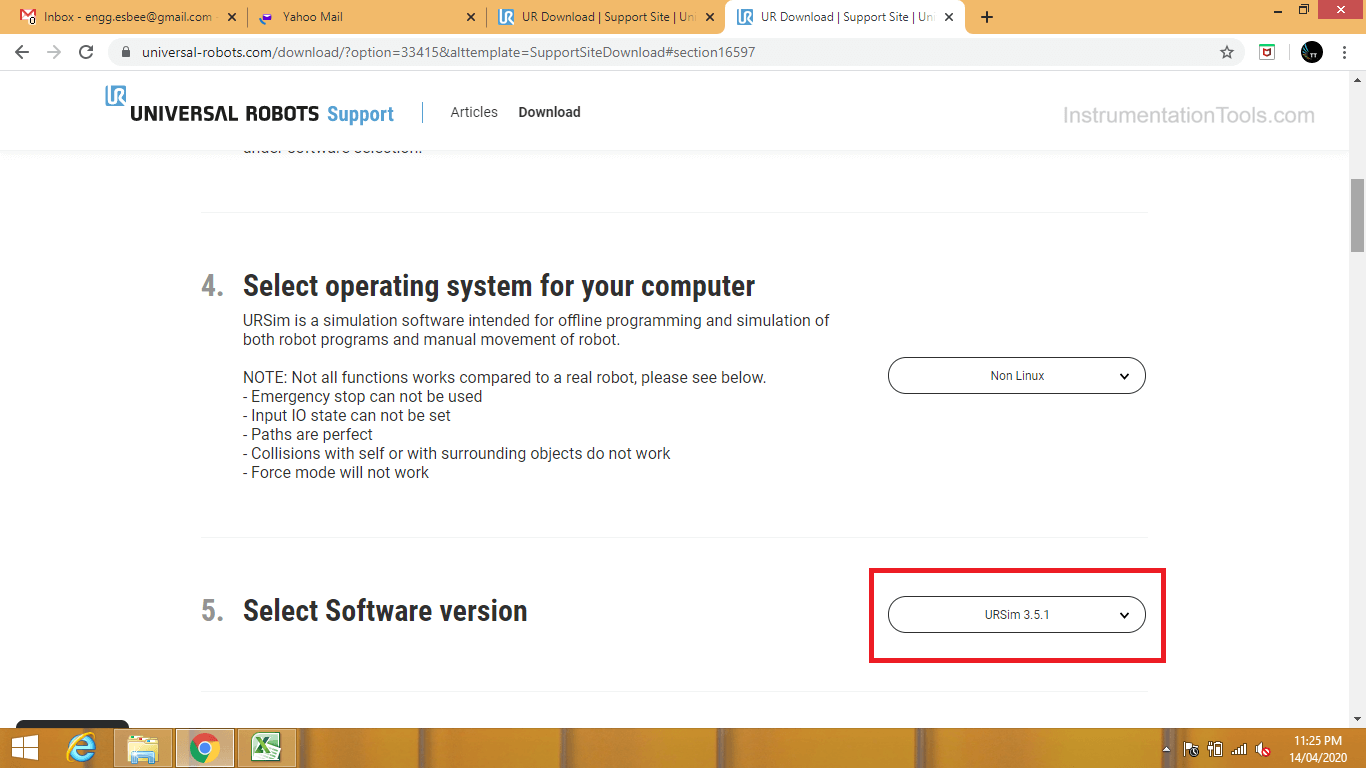Go back to the previous page

click(22, 52)
